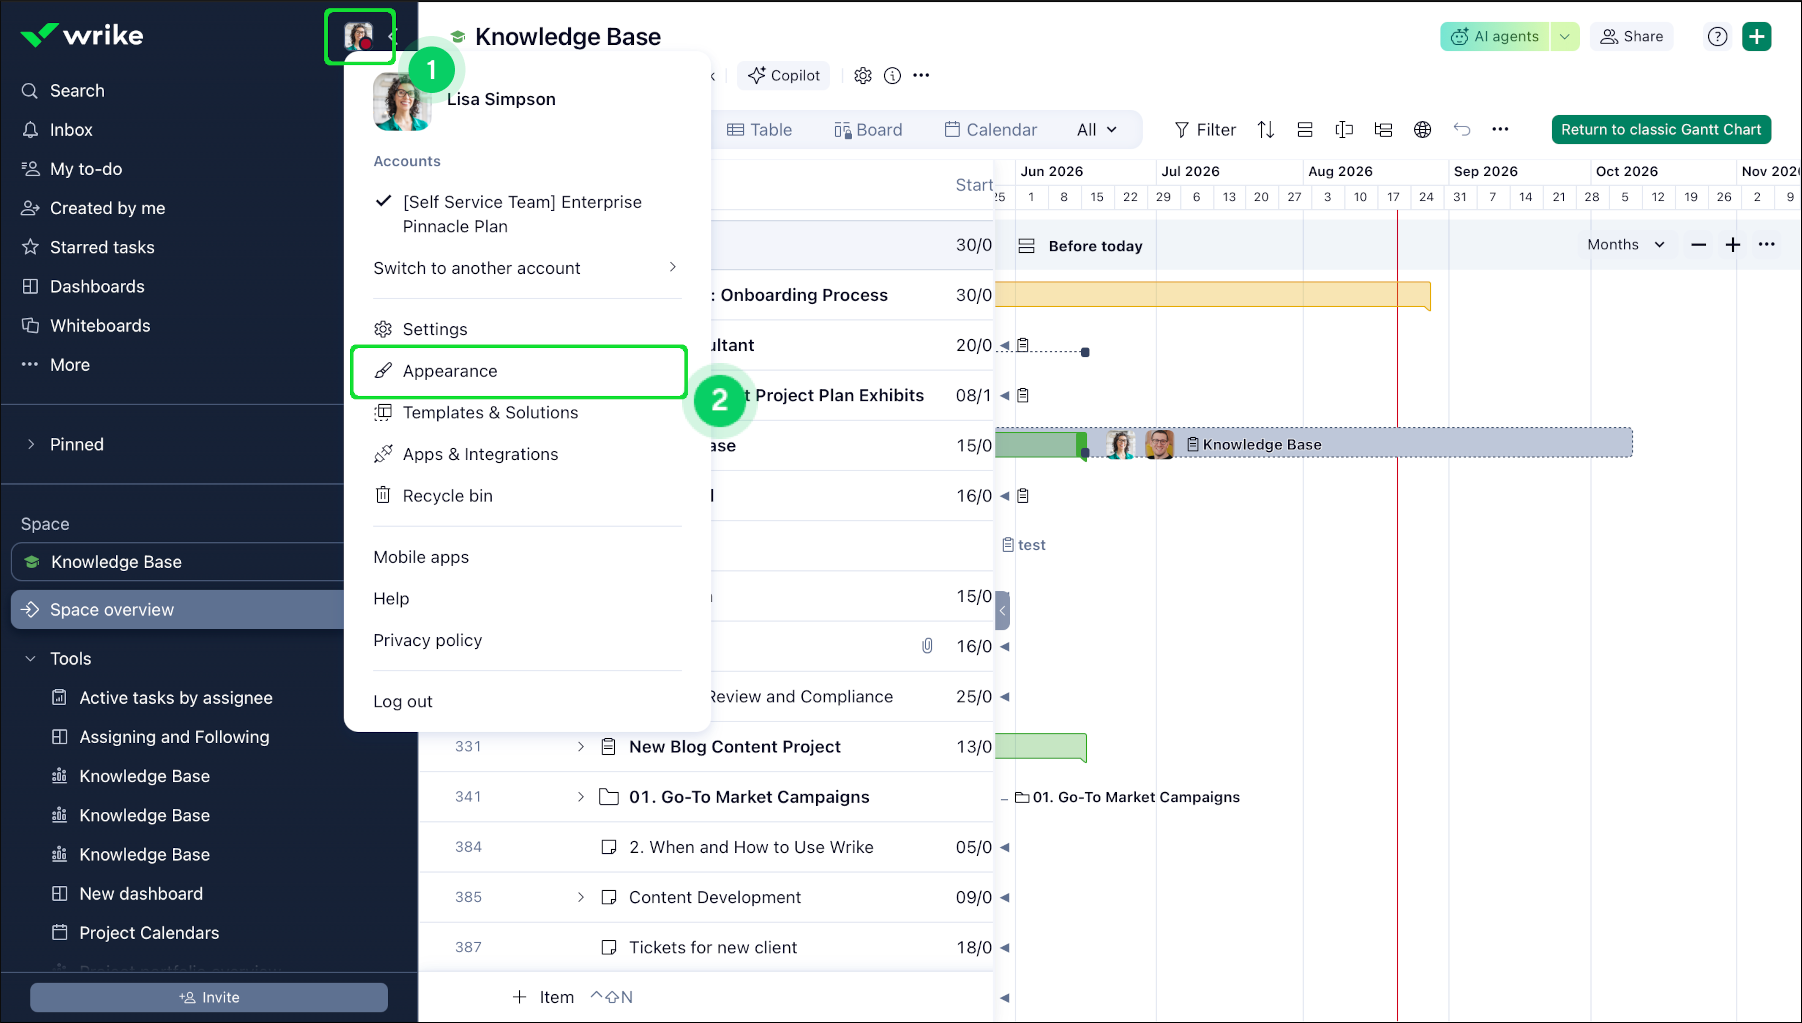Open Templates & Solutions menu item
This screenshot has width=1802, height=1023.
(476, 413)
